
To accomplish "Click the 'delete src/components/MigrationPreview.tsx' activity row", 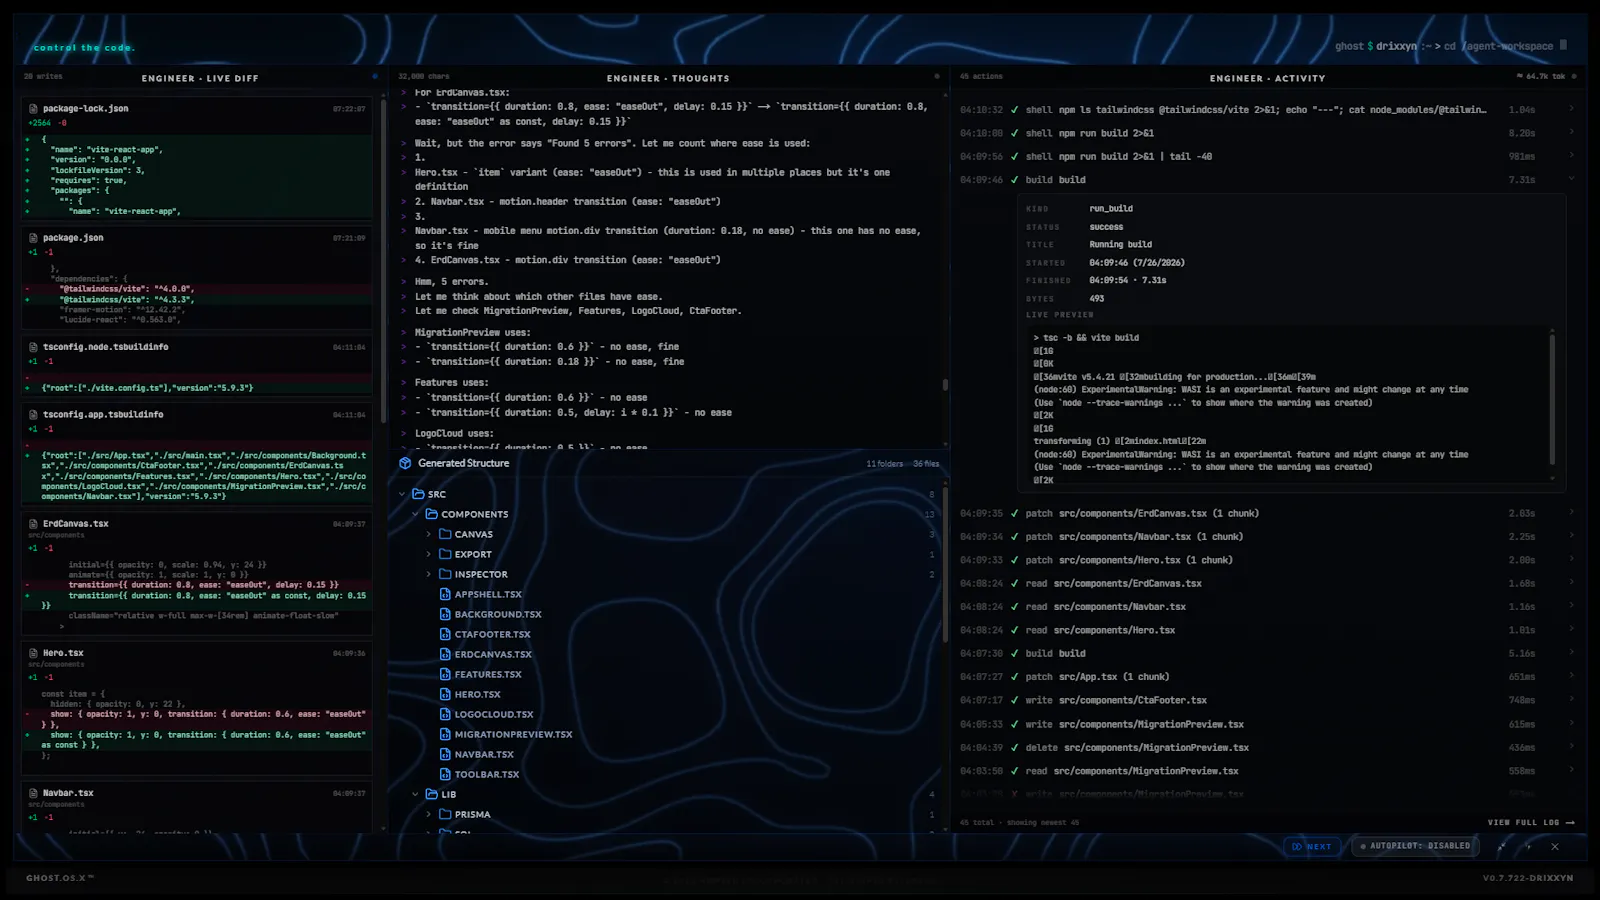I will click(1267, 747).
